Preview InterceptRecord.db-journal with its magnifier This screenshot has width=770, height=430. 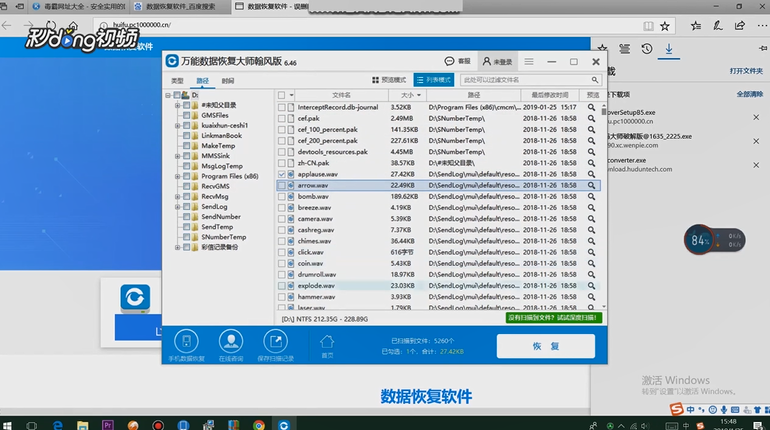point(591,107)
